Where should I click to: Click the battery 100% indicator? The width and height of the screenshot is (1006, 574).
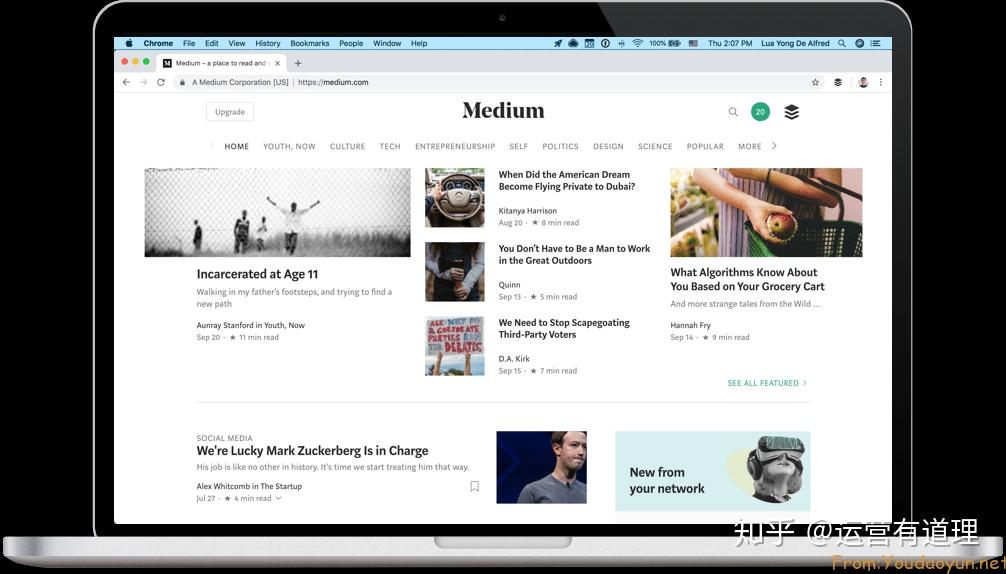point(665,43)
